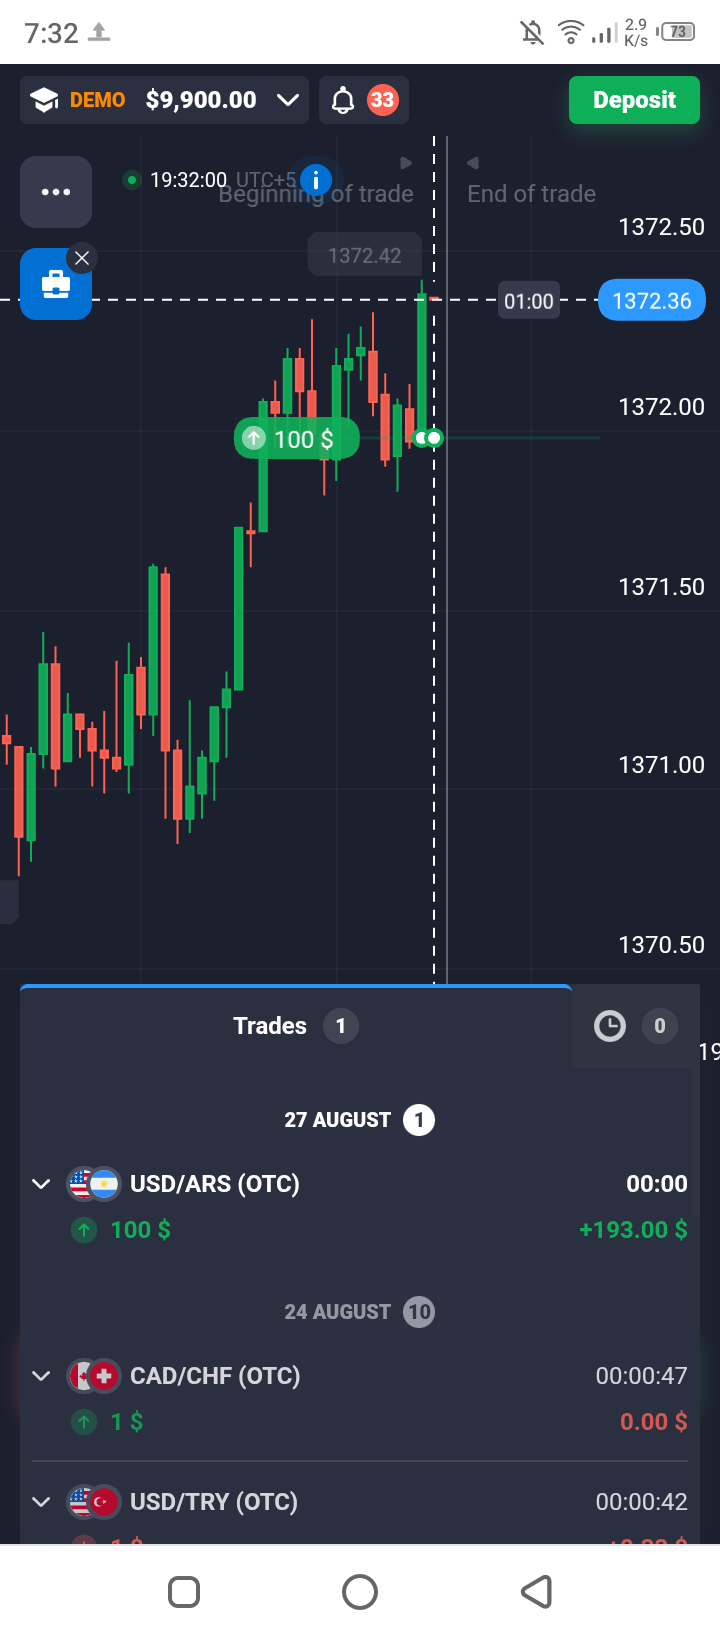Click the green Deposit button
This screenshot has width=720, height=1640.
tap(634, 100)
